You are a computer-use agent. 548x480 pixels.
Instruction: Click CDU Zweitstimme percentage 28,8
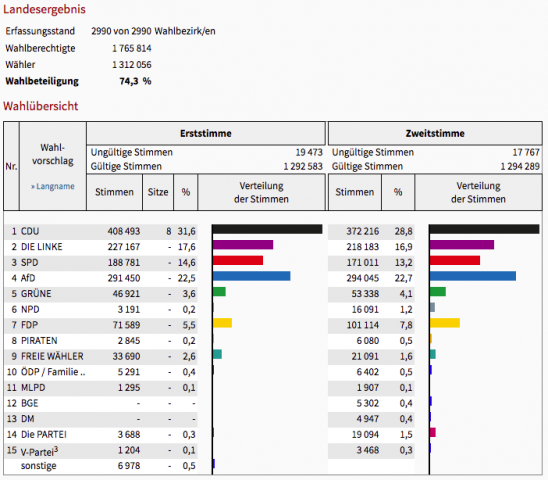click(x=404, y=231)
